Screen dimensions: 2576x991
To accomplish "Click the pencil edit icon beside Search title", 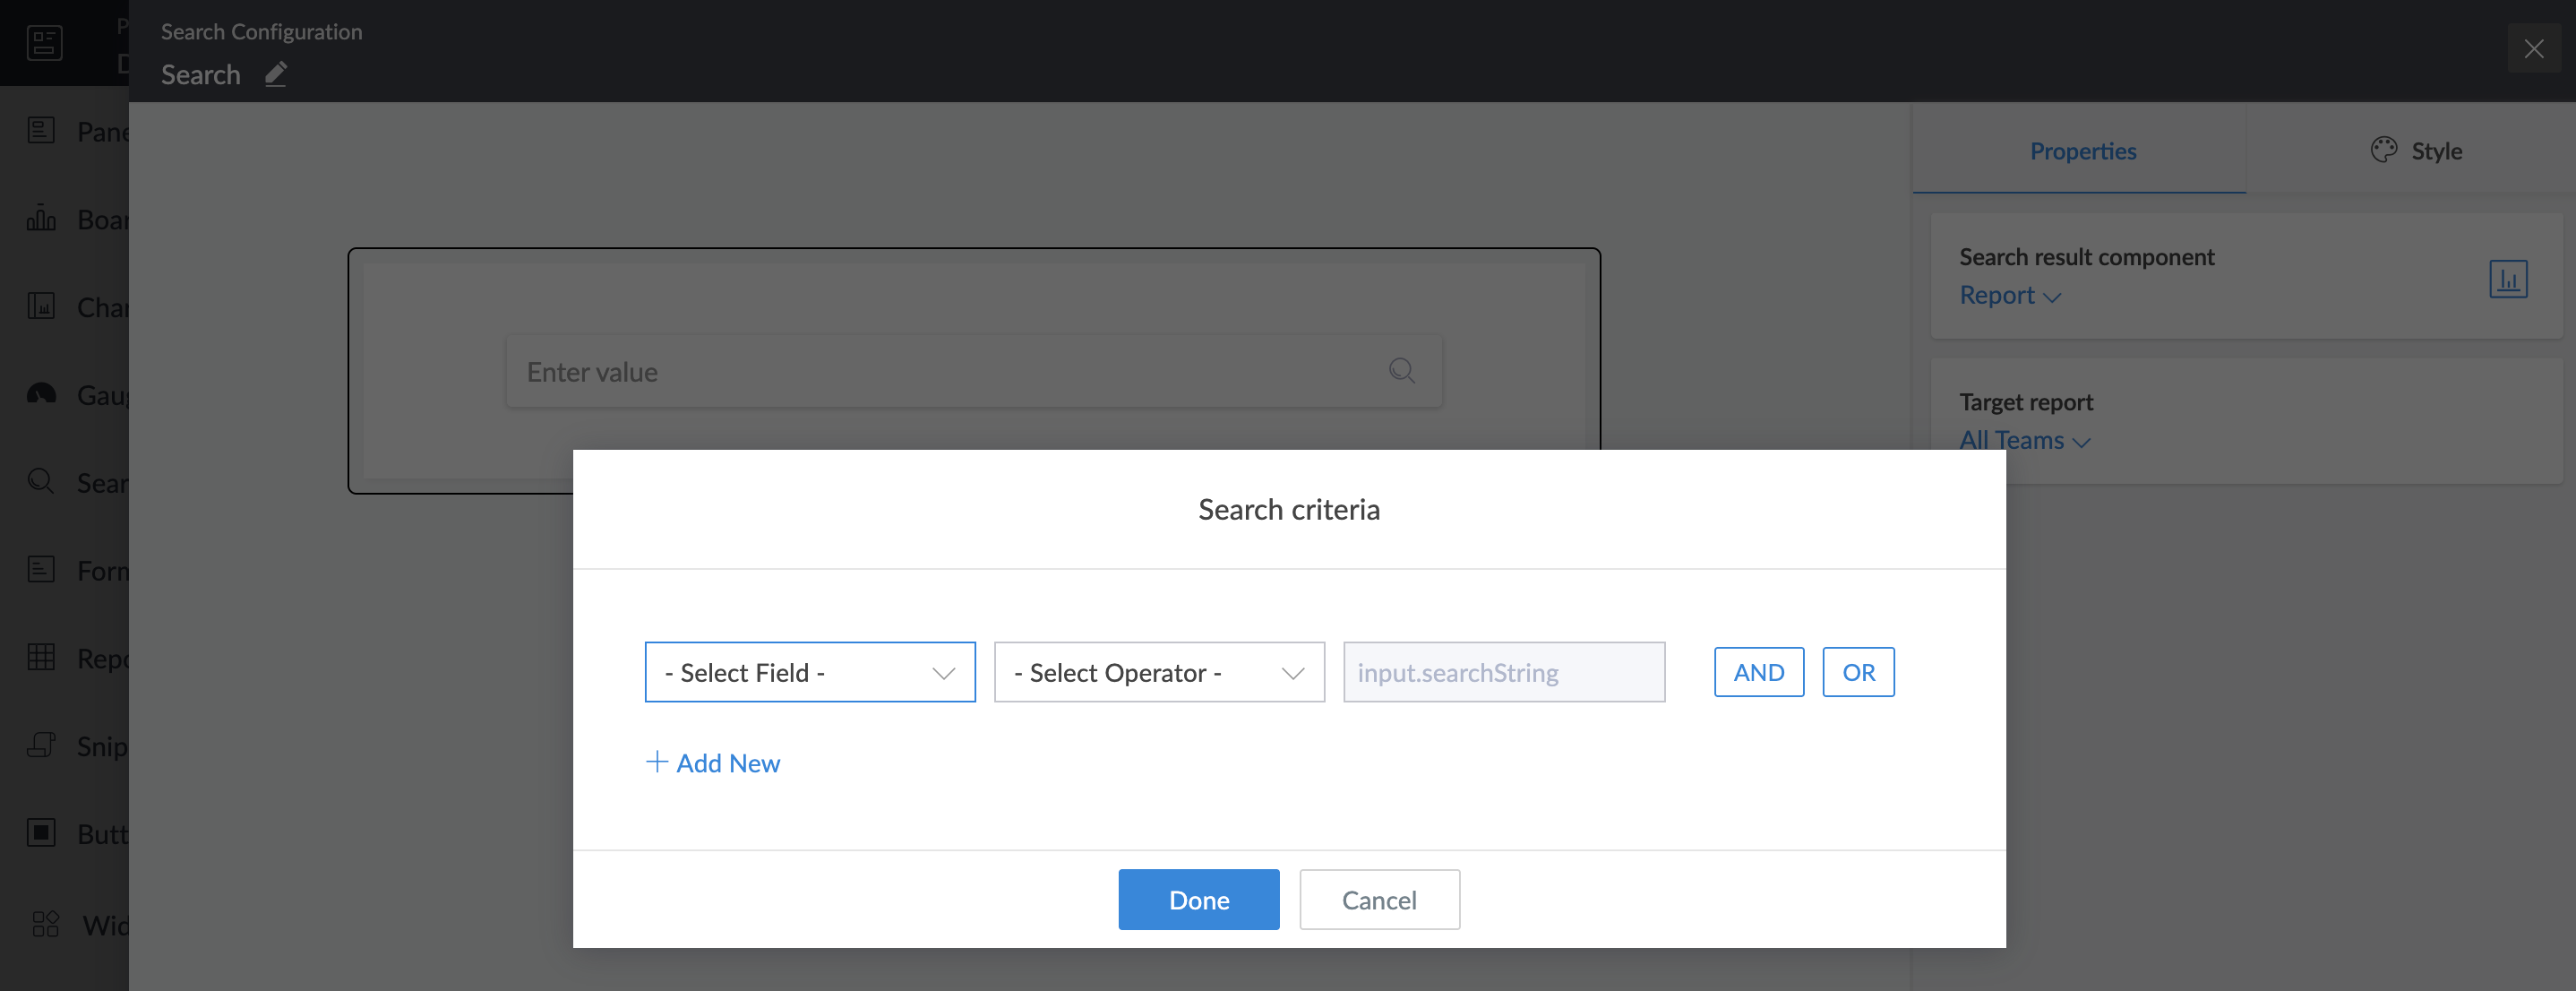I will 276,74.
